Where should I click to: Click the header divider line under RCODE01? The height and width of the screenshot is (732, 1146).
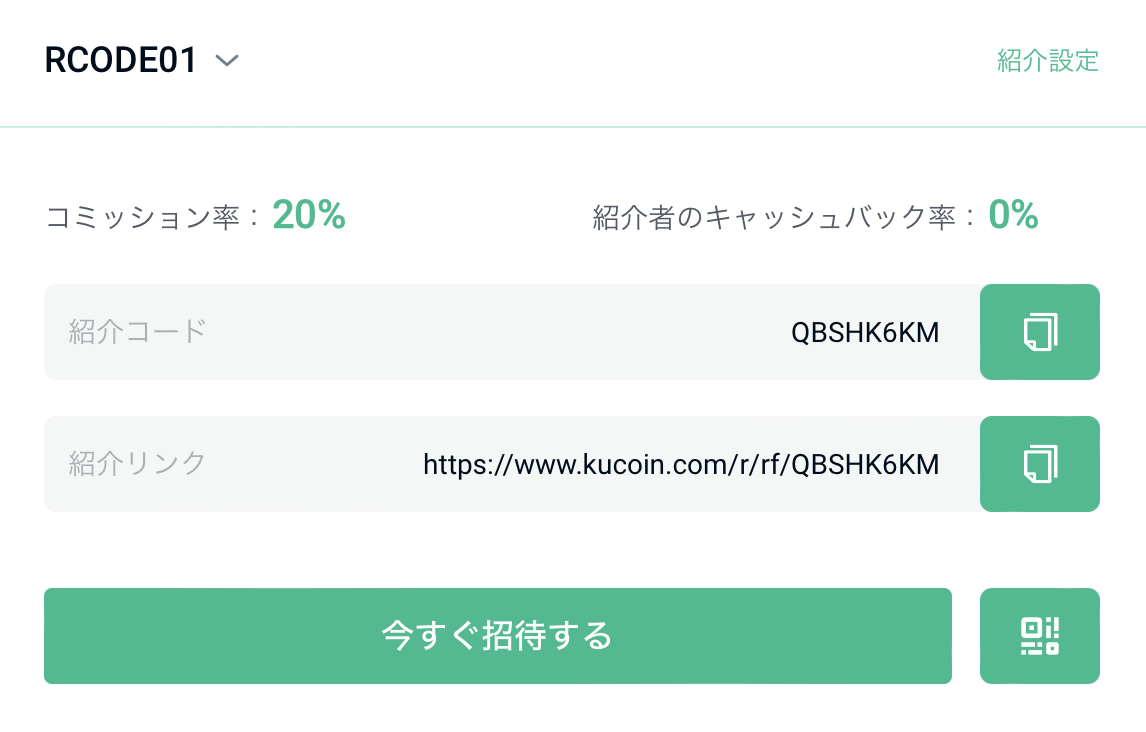click(x=573, y=127)
